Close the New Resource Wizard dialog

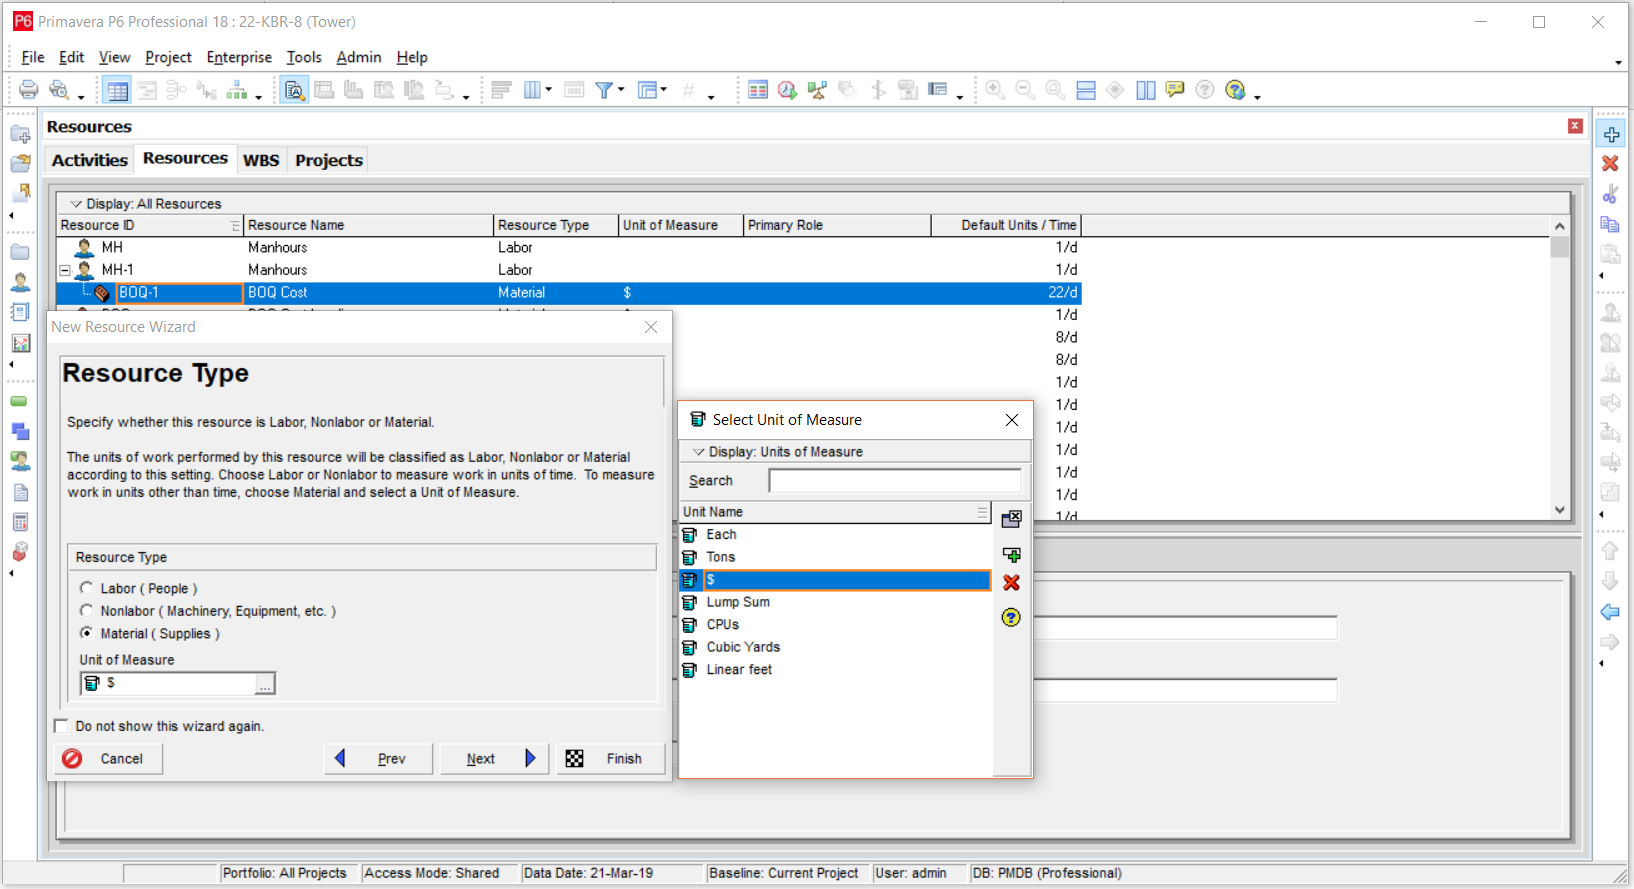(651, 327)
